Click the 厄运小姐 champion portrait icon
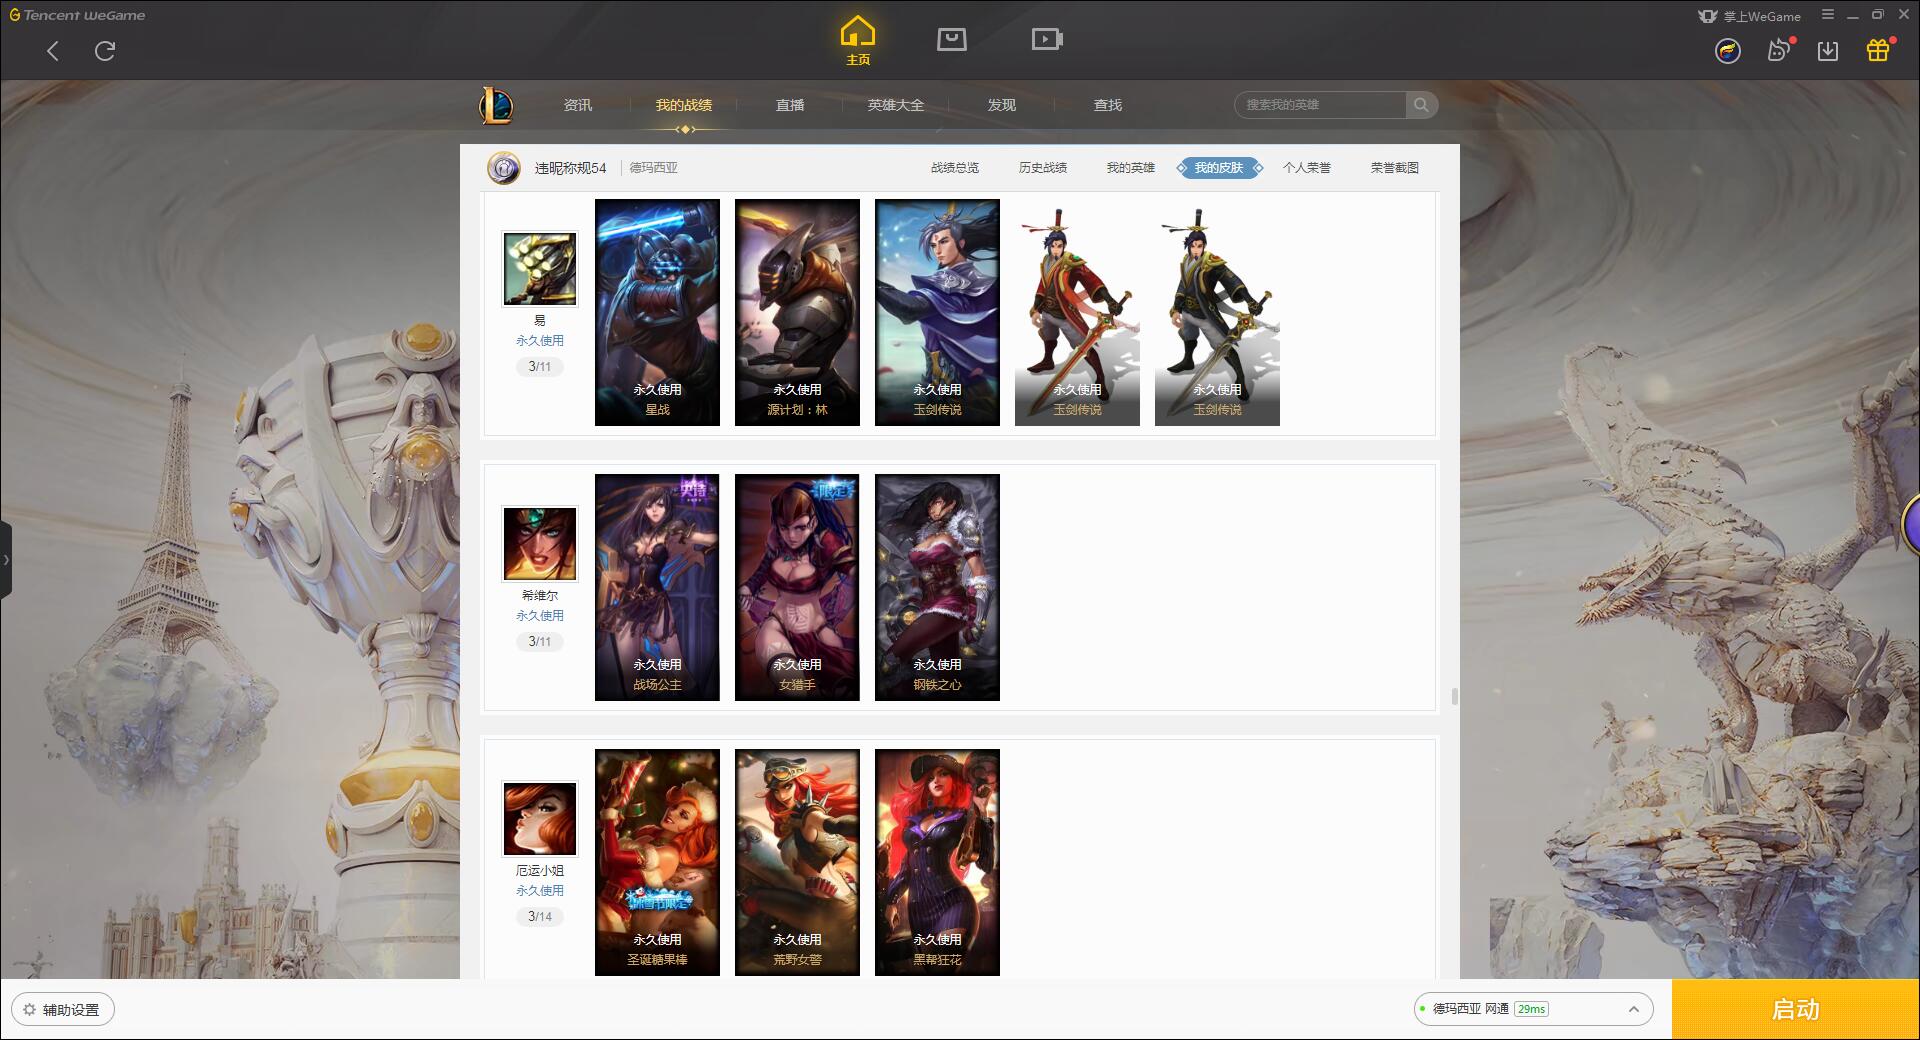The height and width of the screenshot is (1040, 1920). pyautogui.click(x=540, y=819)
